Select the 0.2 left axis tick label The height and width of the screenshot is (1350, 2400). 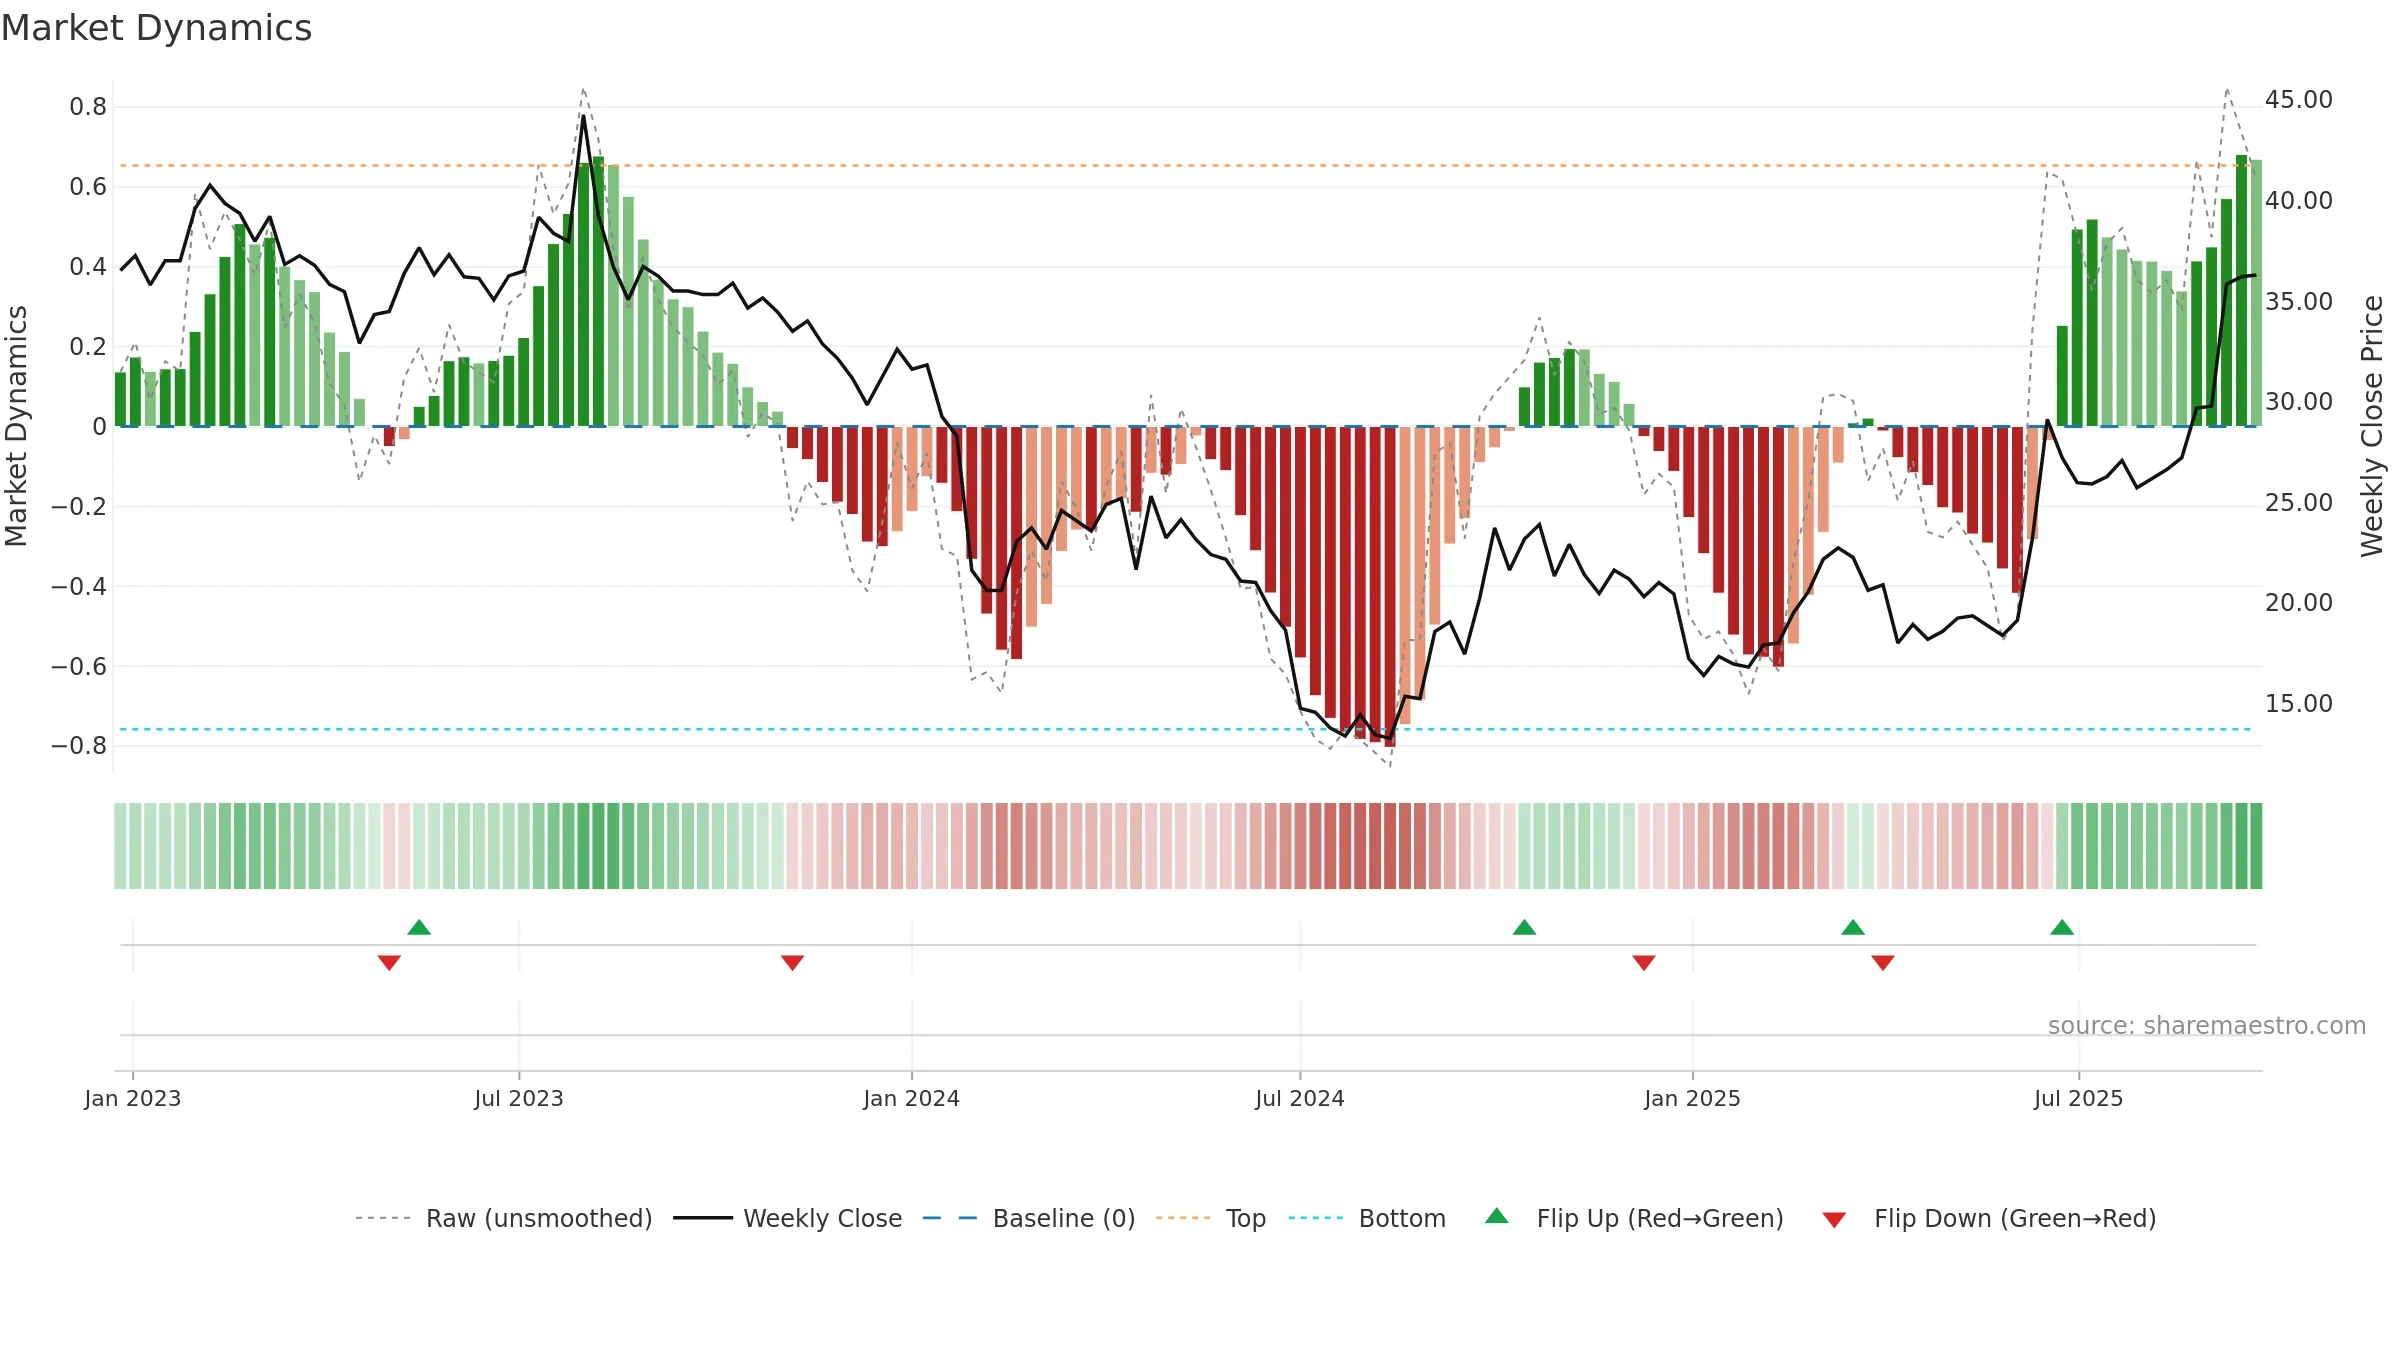pyautogui.click(x=88, y=347)
